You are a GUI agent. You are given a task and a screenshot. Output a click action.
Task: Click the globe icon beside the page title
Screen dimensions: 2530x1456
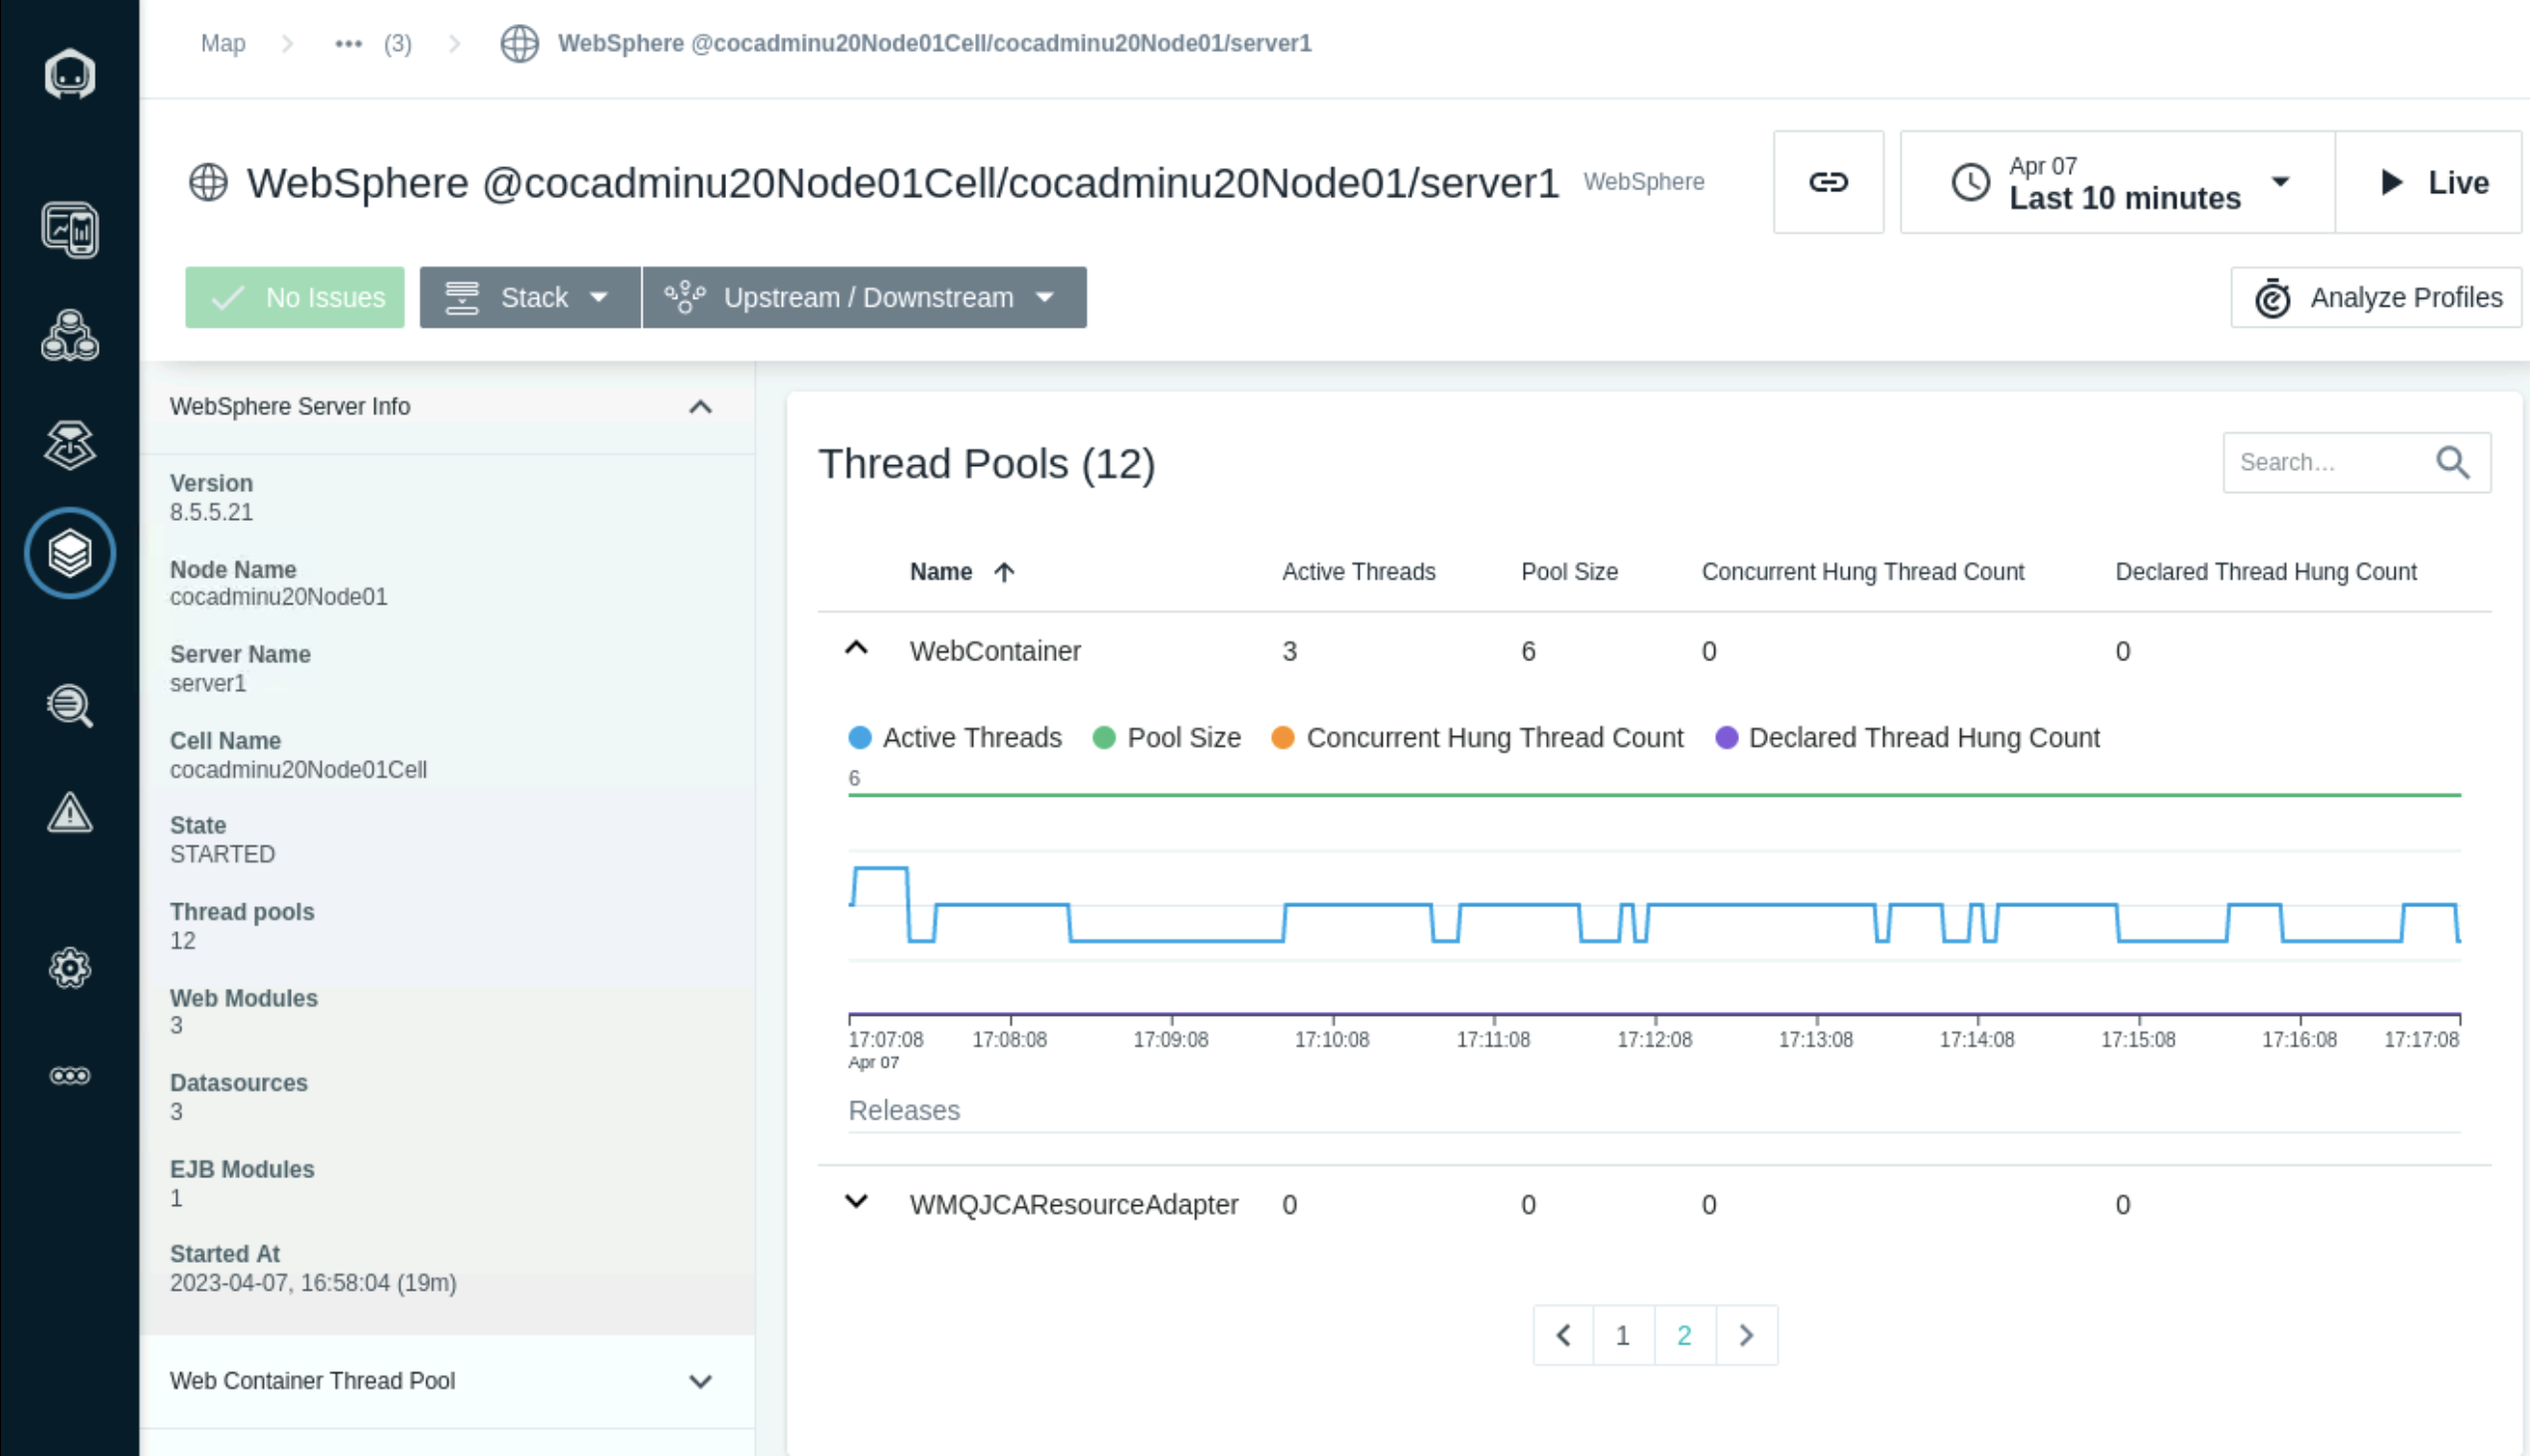click(208, 182)
